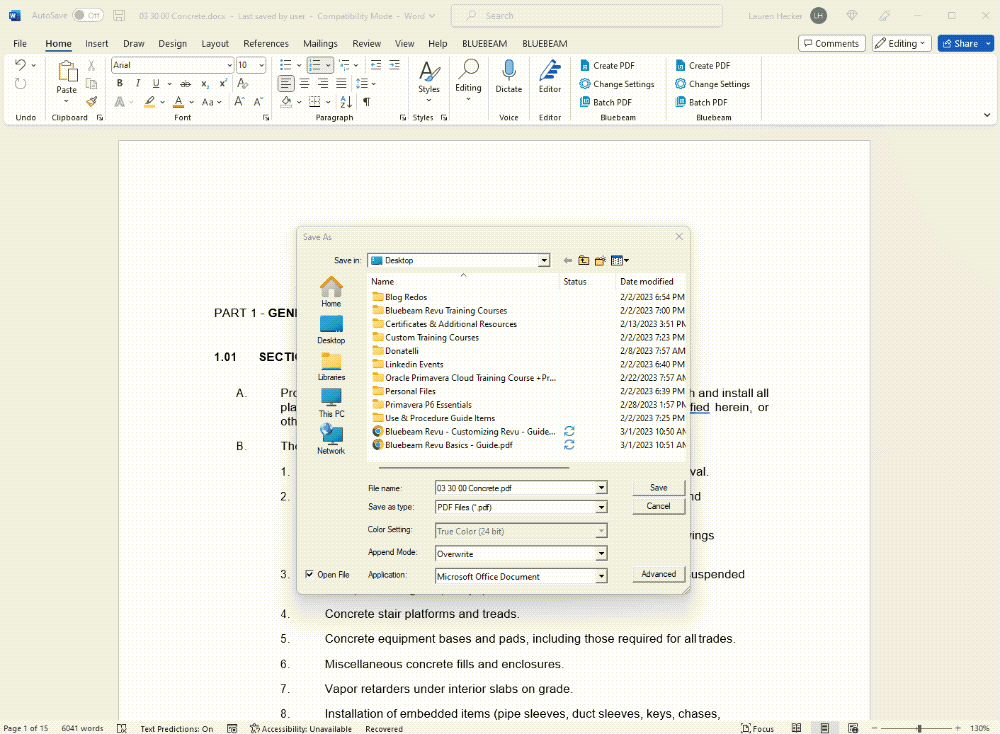The width and height of the screenshot is (1000, 734).
Task: Click the subscript icon in the Font group
Action: (205, 83)
